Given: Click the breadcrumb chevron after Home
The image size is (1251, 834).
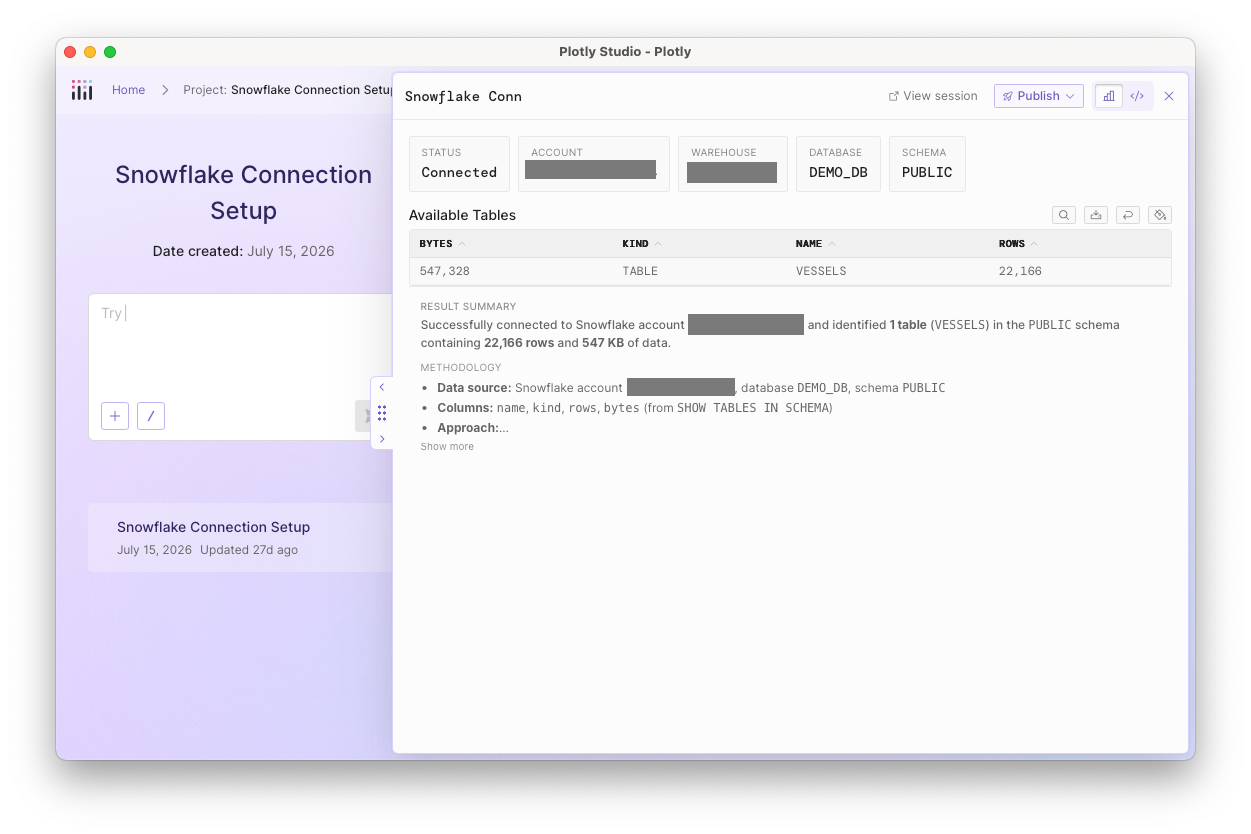Looking at the screenshot, I should point(165,90).
